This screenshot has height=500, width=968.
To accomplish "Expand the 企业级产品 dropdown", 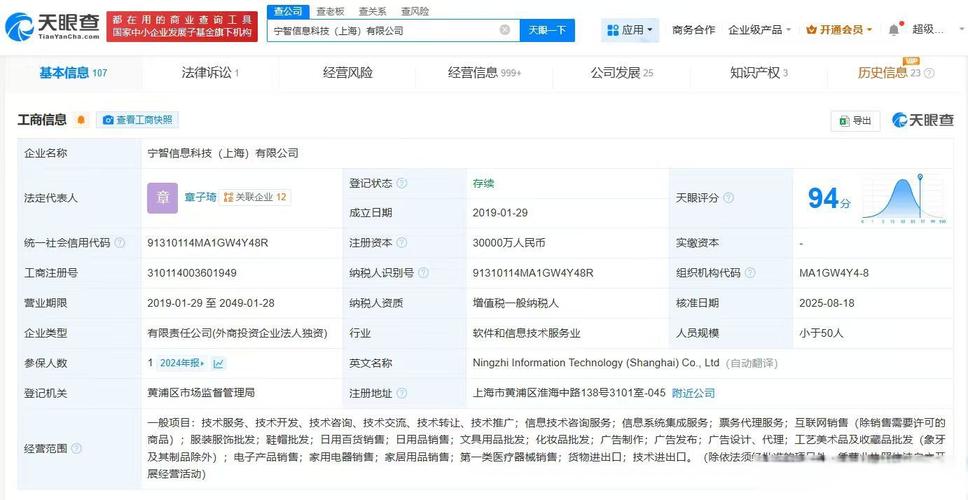I will pyautogui.click(x=759, y=30).
